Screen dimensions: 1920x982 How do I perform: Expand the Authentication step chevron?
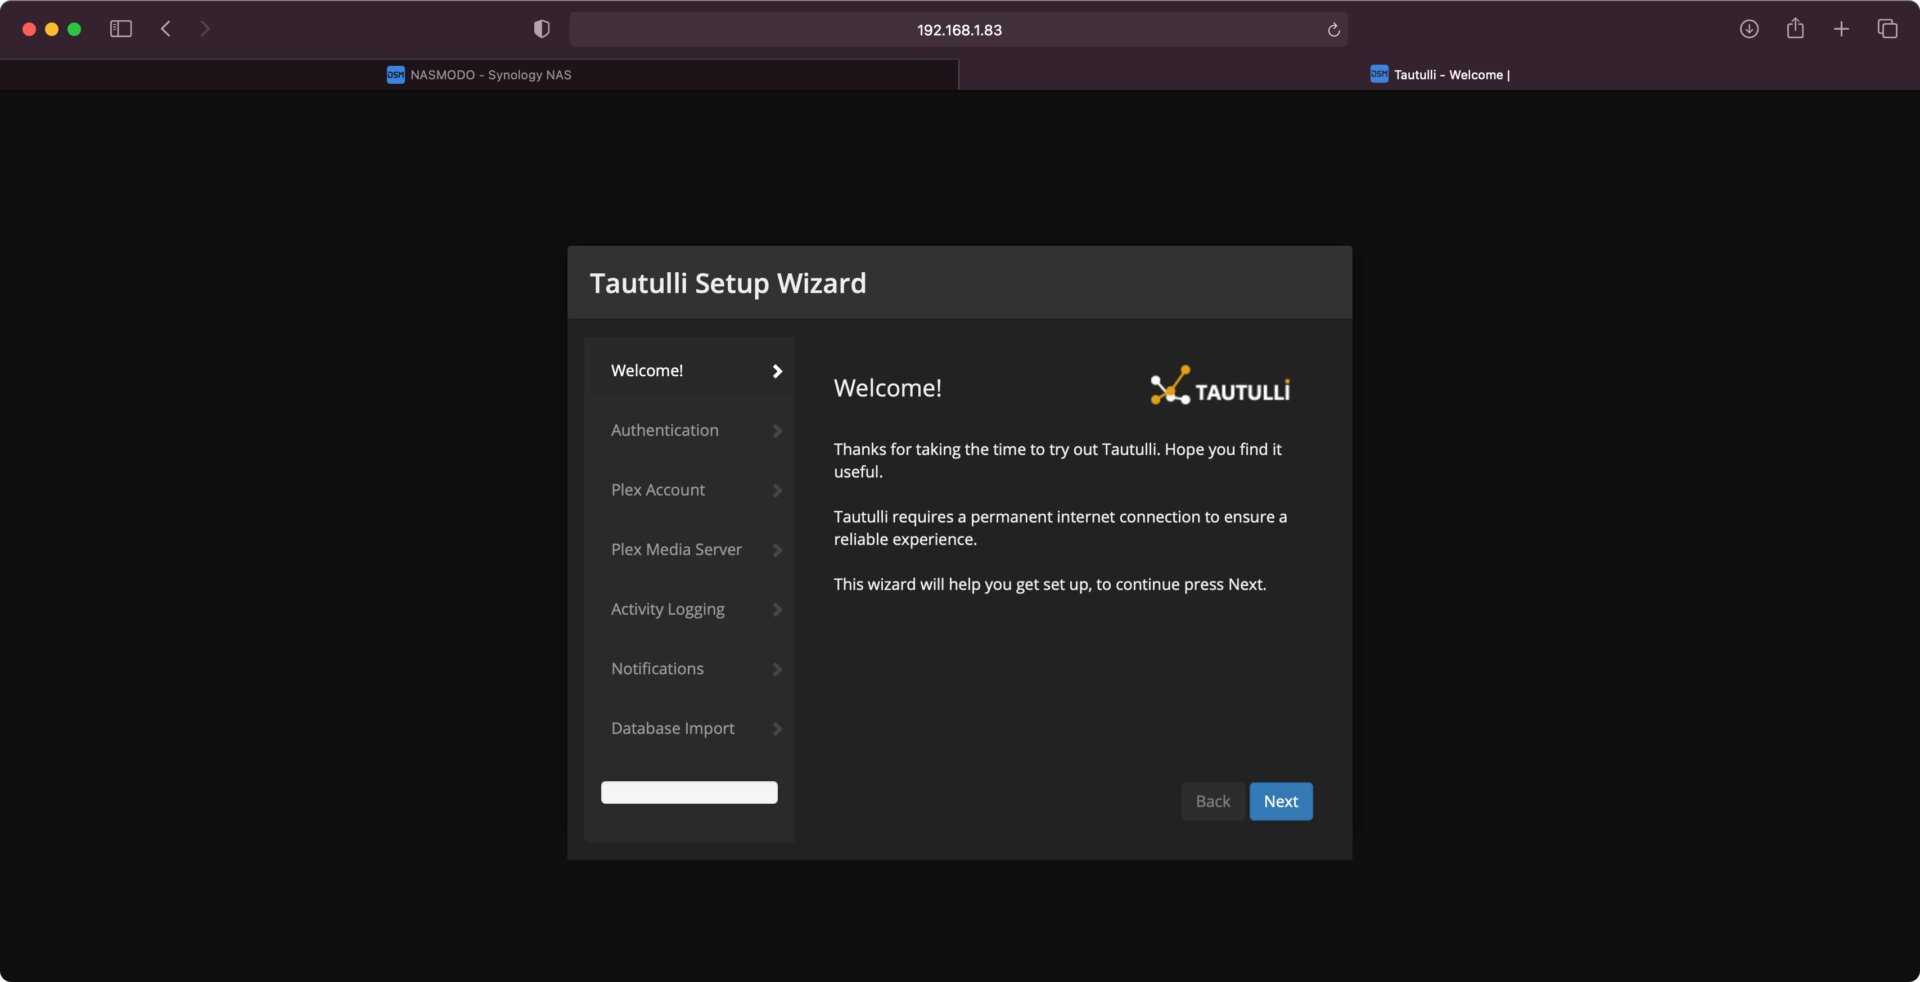[x=777, y=431]
